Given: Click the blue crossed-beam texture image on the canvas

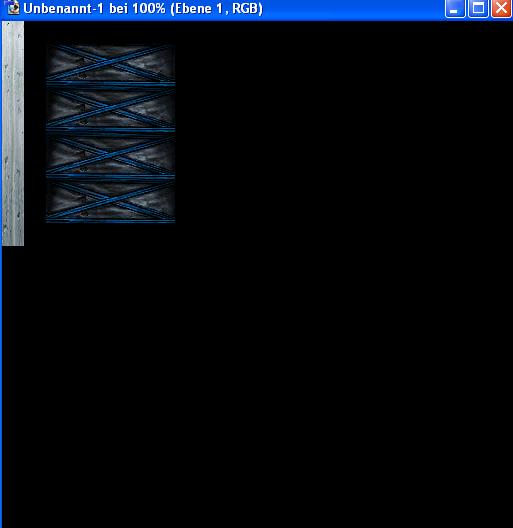Looking at the screenshot, I should click(110, 134).
